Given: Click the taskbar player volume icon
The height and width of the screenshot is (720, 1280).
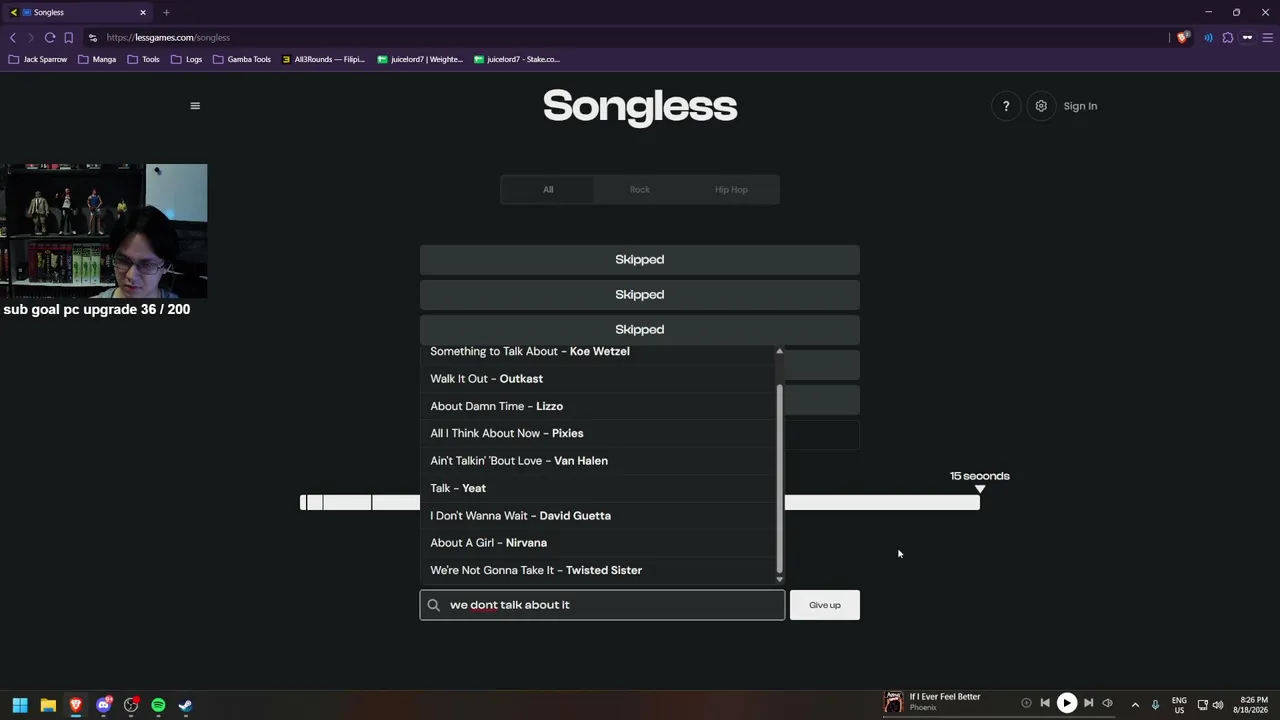Looking at the screenshot, I should tap(1107, 703).
